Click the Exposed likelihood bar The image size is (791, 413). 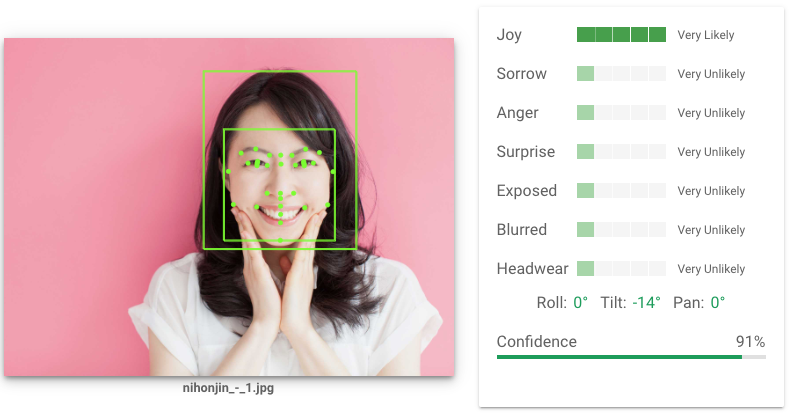[x=621, y=191]
